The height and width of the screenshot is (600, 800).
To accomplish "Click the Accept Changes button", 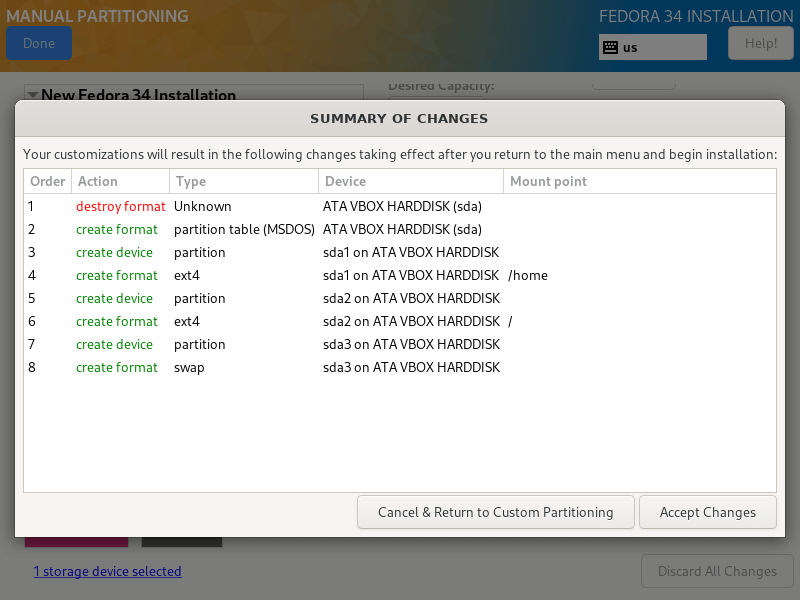I will coord(707,512).
